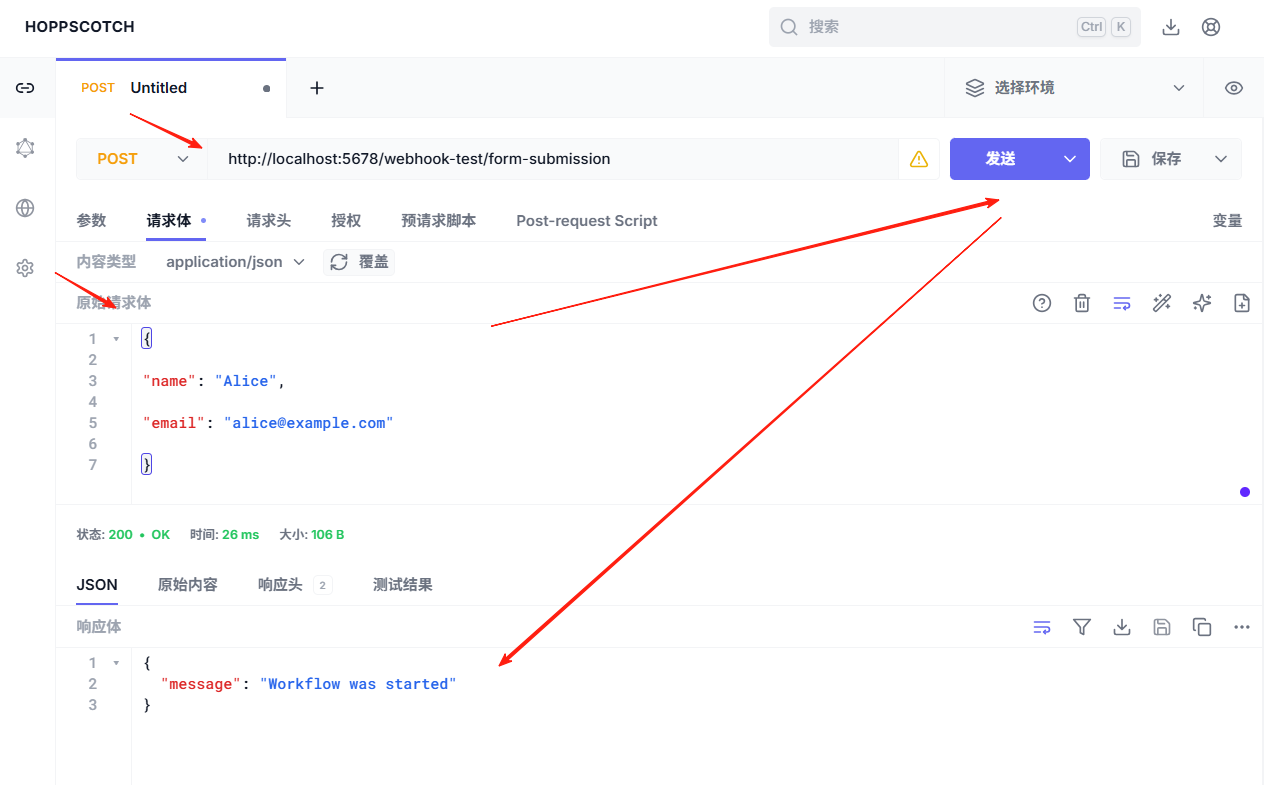Click the "alice@example.com" value in body

click(308, 423)
